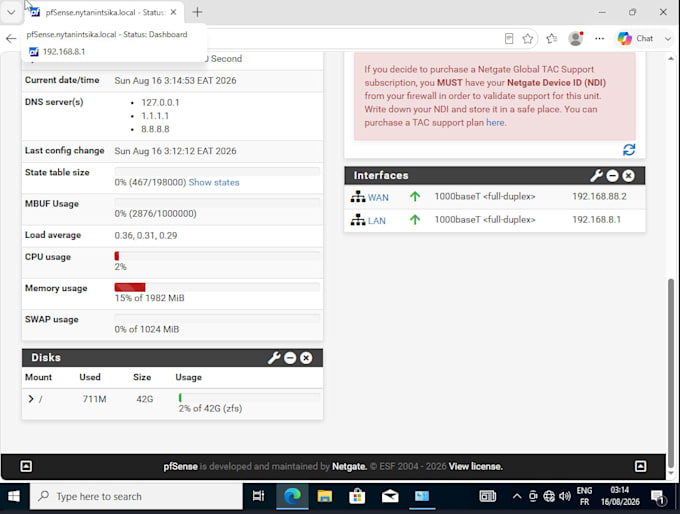Click the footer right arrow box icon
Viewport: 680px width, 514px height.
coord(641,466)
